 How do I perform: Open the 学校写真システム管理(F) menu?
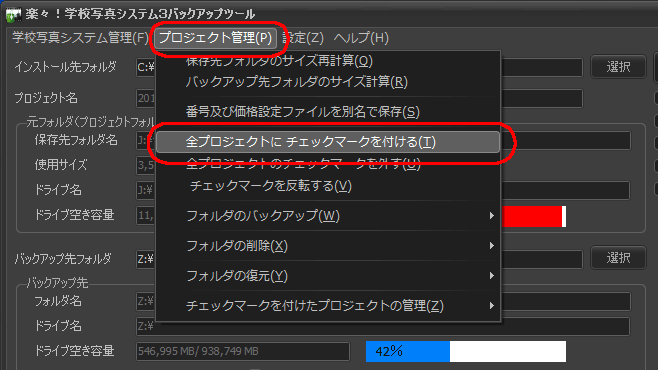80,38
